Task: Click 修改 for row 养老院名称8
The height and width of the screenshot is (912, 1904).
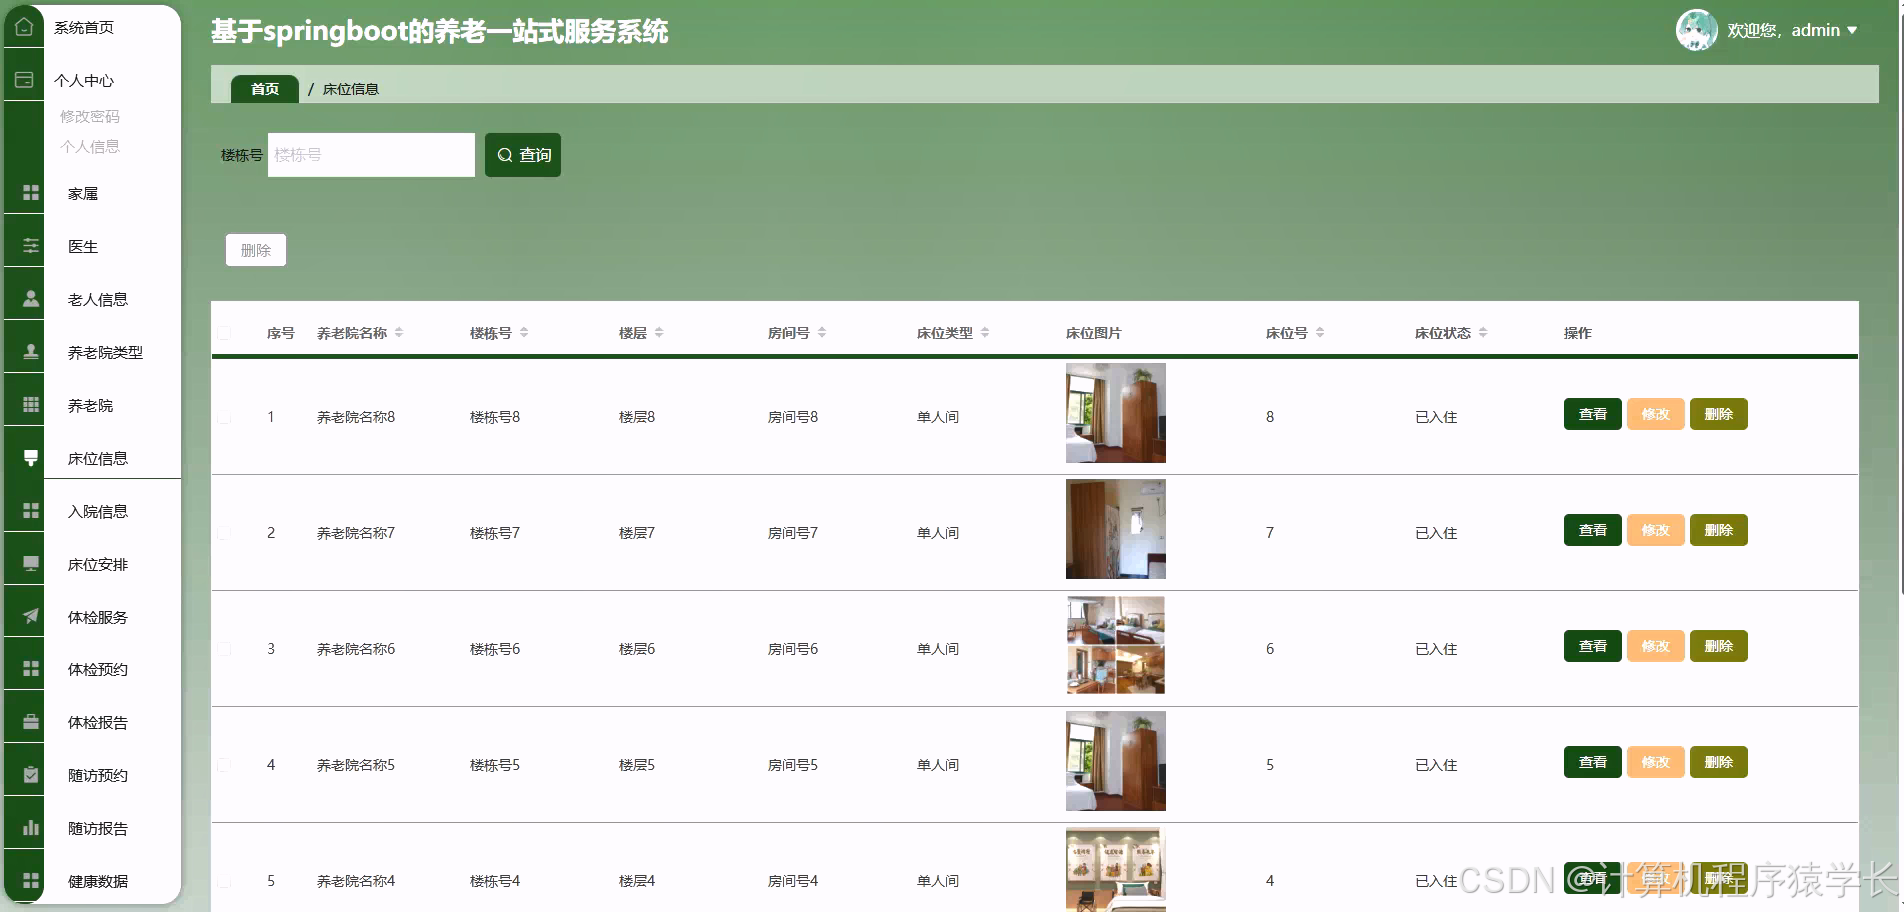Action: (x=1656, y=414)
